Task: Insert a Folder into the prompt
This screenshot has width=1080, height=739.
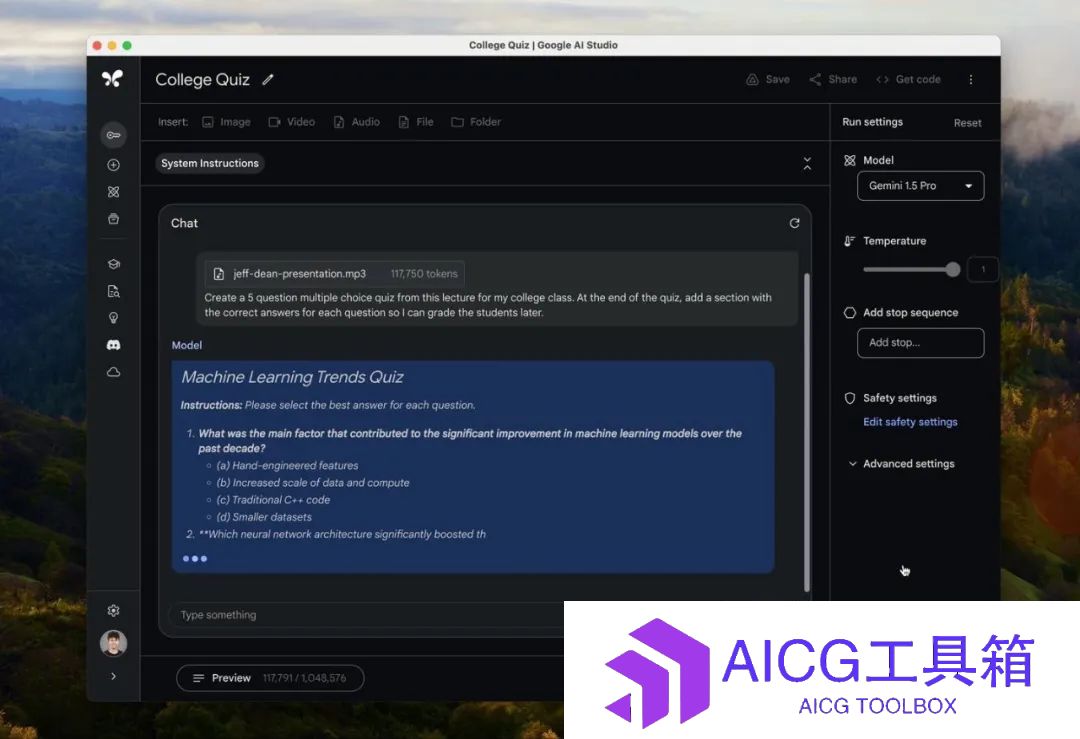Action: (476, 122)
